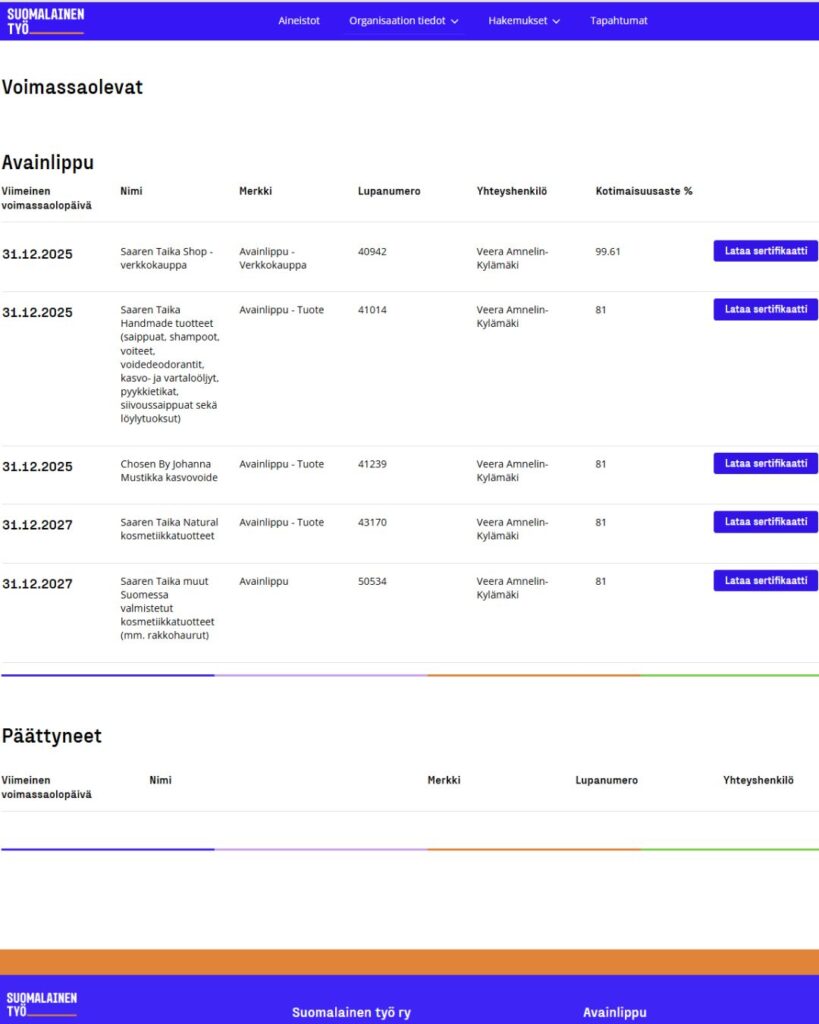
Task: Click permit number 41014
Action: [372, 310]
